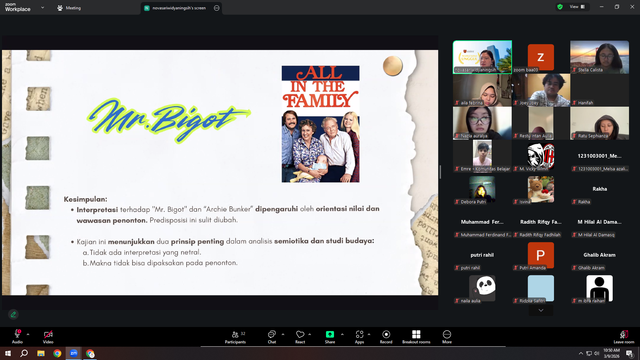This screenshot has width=640, height=360.
Task: Click putri rahil participant name
Action: [x=482, y=255]
